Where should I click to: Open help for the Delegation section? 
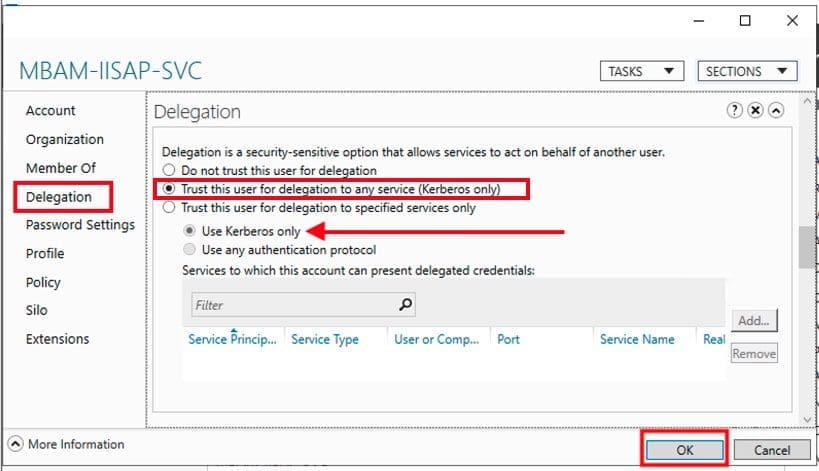[735, 111]
